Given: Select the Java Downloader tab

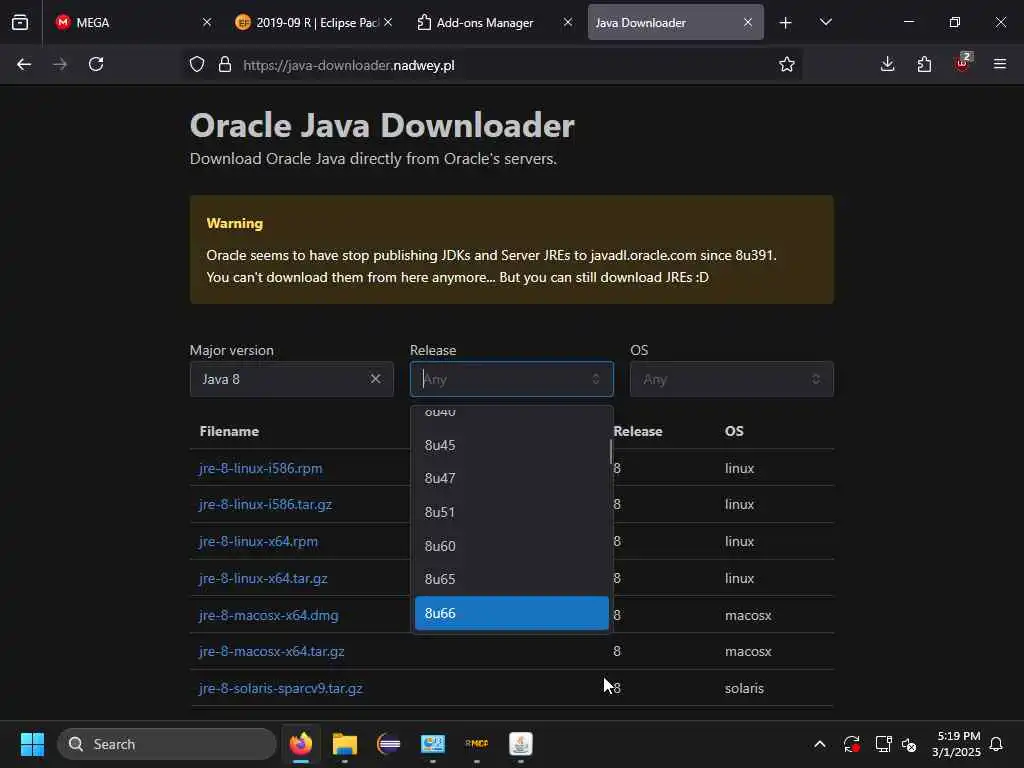Looking at the screenshot, I should 675,22.
